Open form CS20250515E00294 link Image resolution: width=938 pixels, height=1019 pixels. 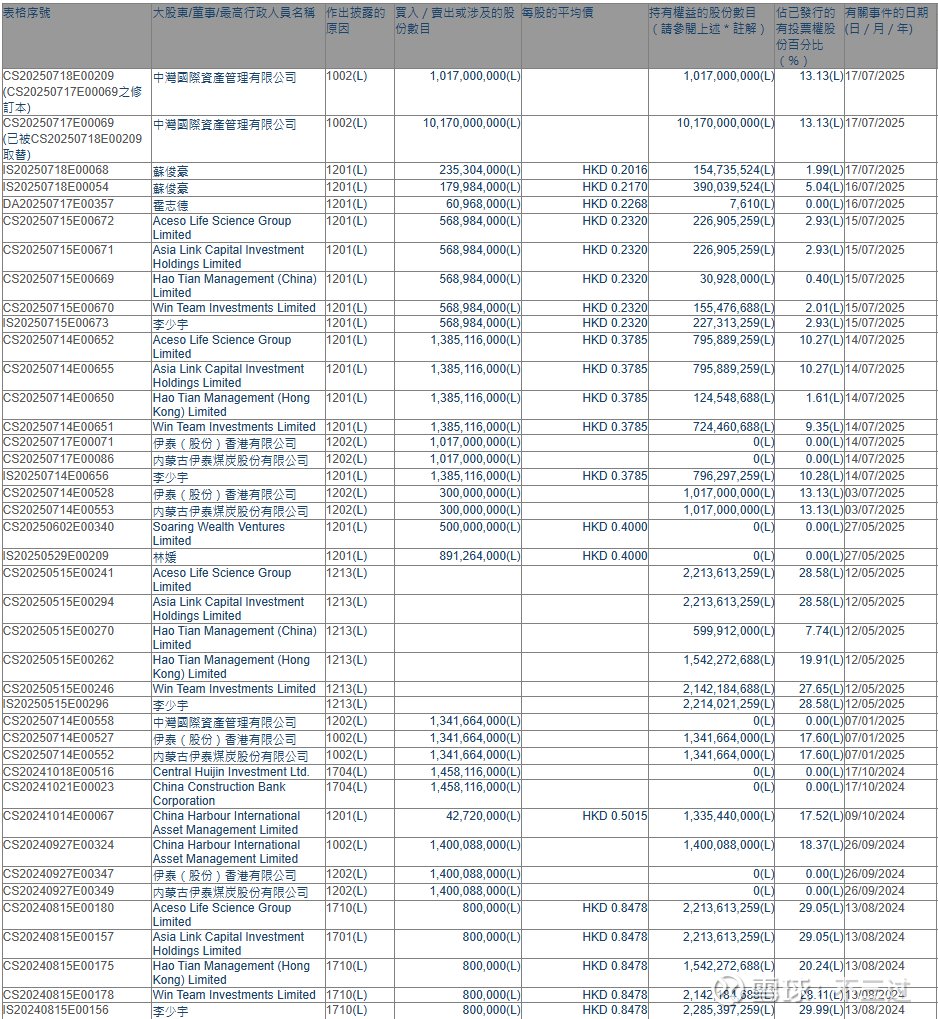coord(59,602)
